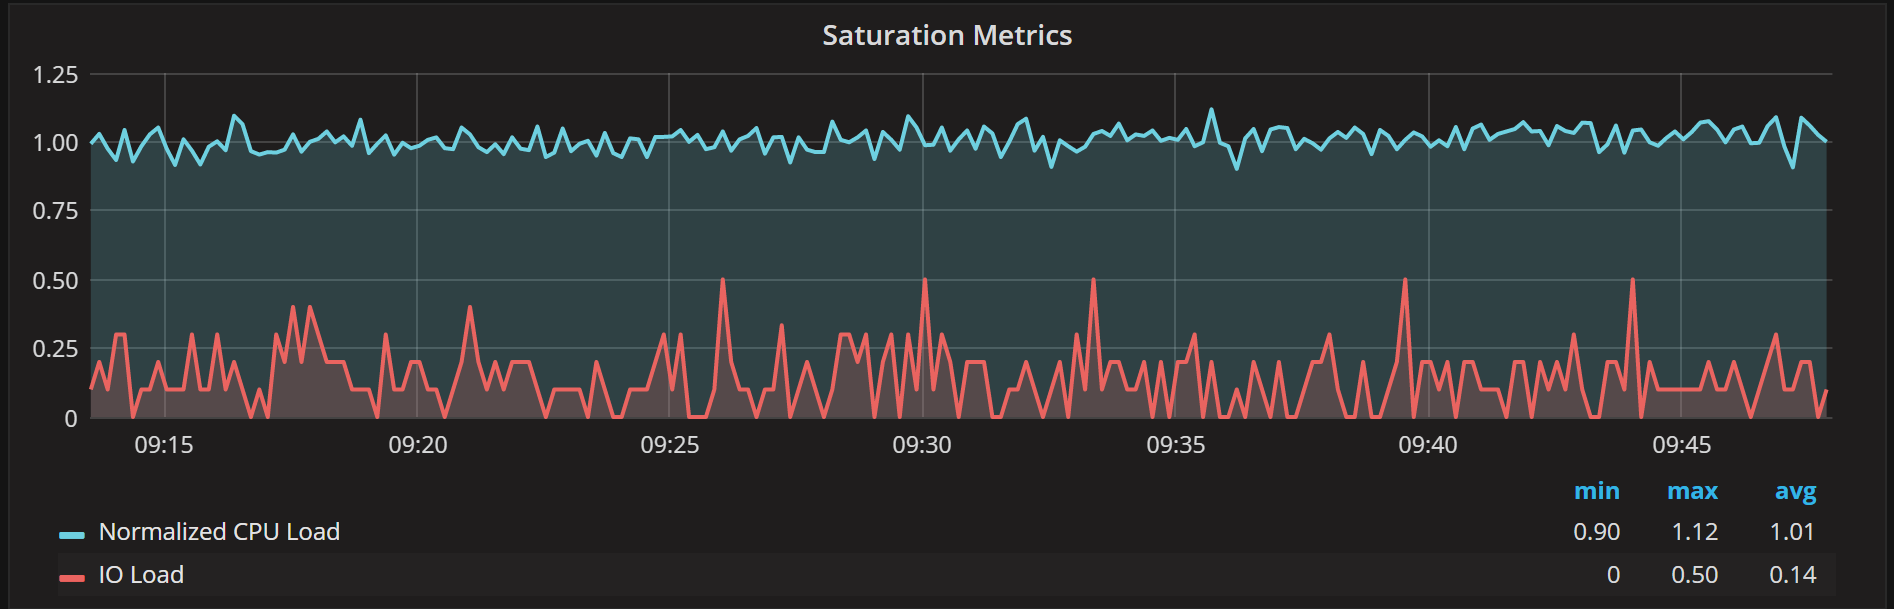The width and height of the screenshot is (1894, 609).
Task: Click IO Load max value 0.50
Action: pyautogui.click(x=1694, y=575)
